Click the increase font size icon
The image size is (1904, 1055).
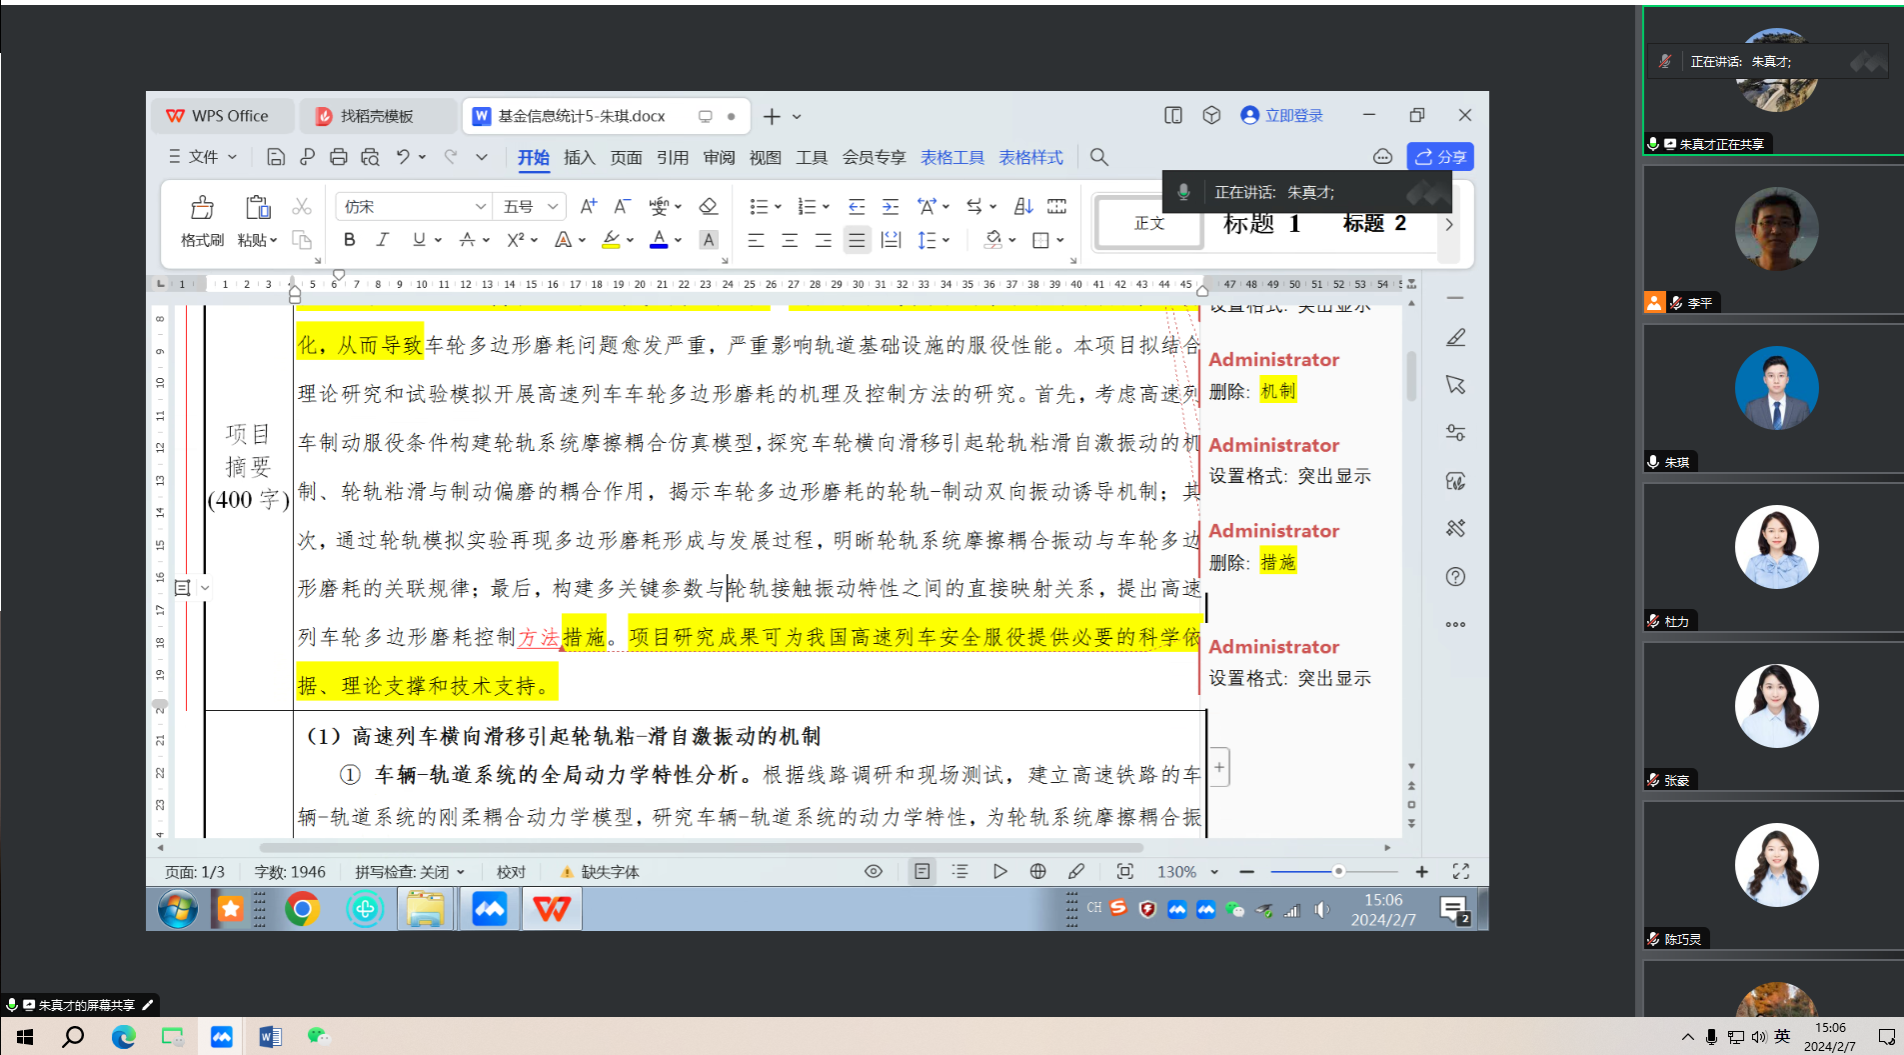588,207
